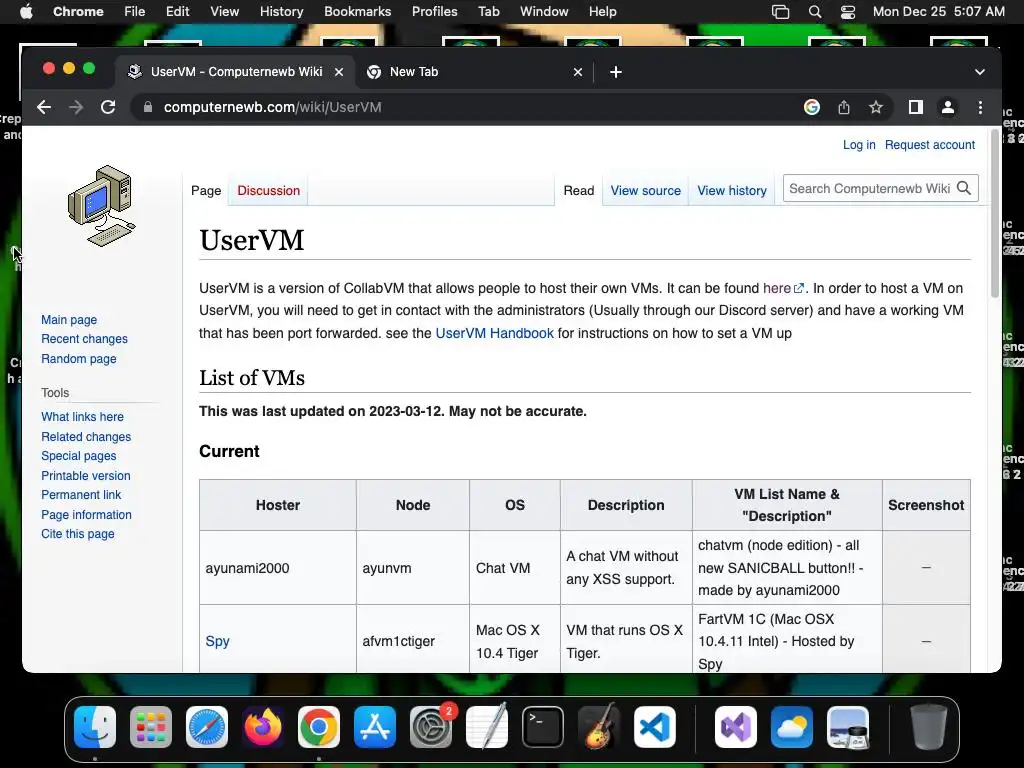
Task: Open Weather app from the Dock
Action: [x=792, y=727]
